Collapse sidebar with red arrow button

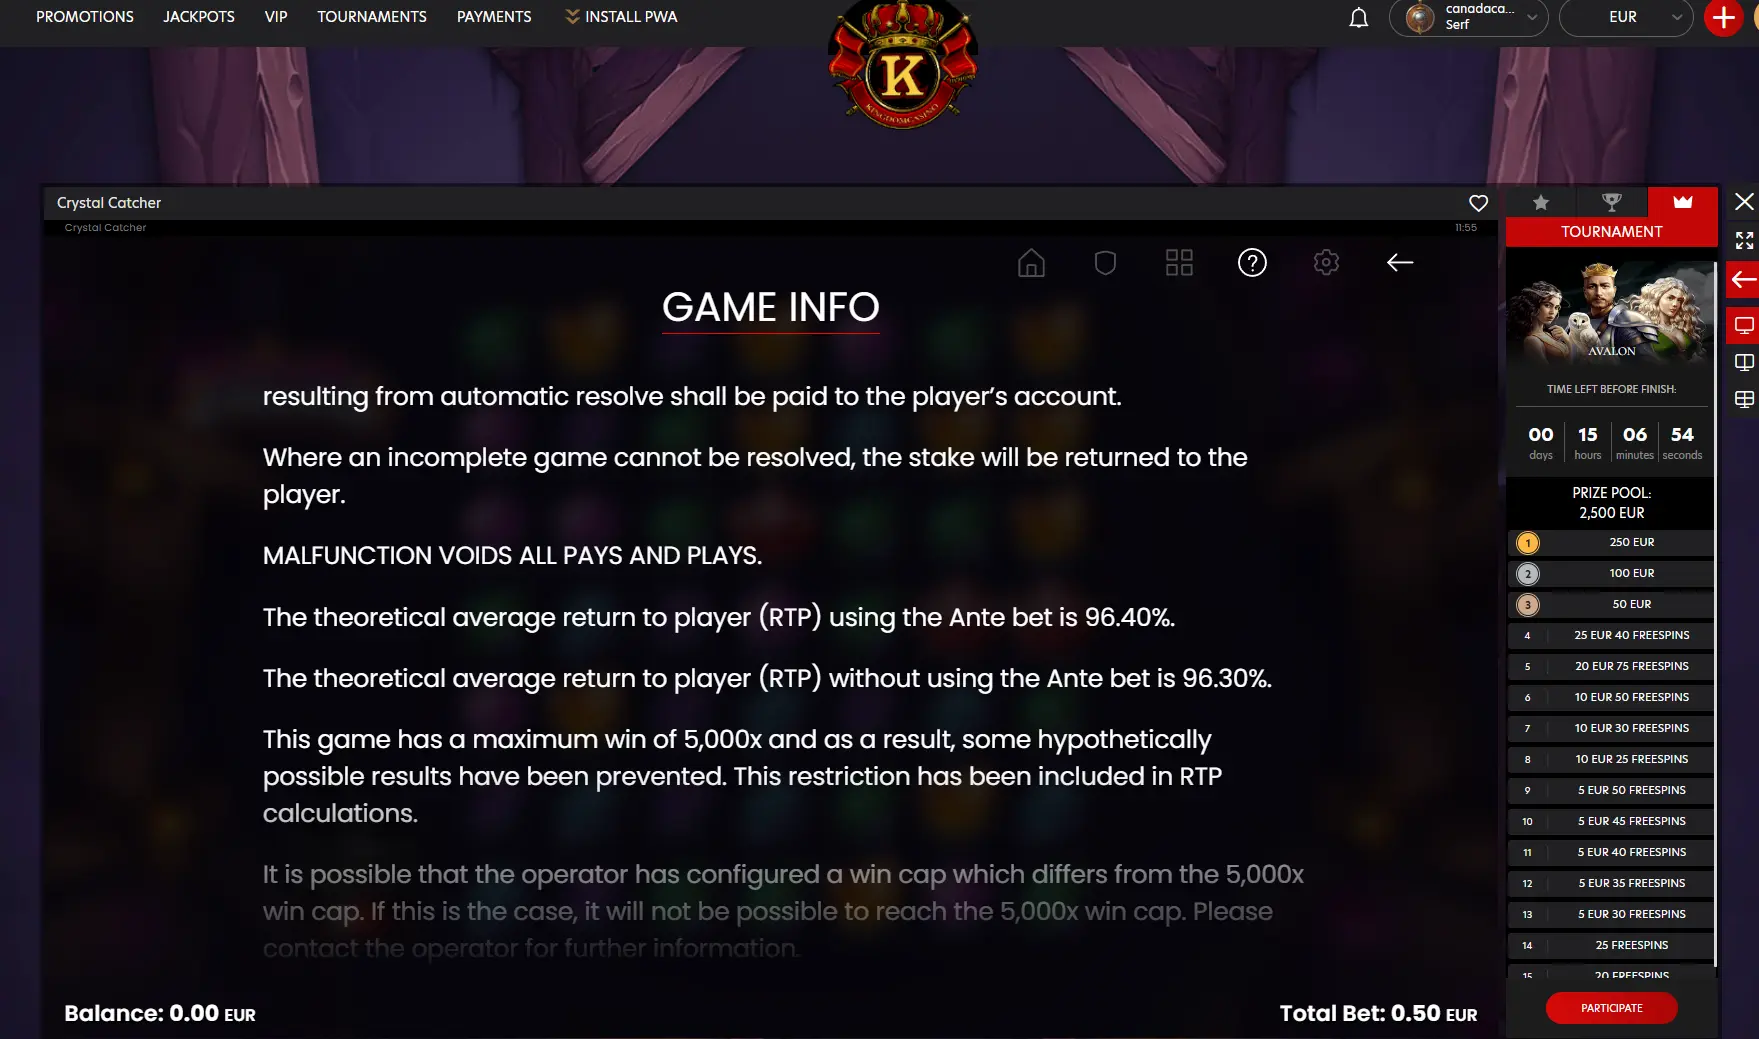[x=1743, y=280]
